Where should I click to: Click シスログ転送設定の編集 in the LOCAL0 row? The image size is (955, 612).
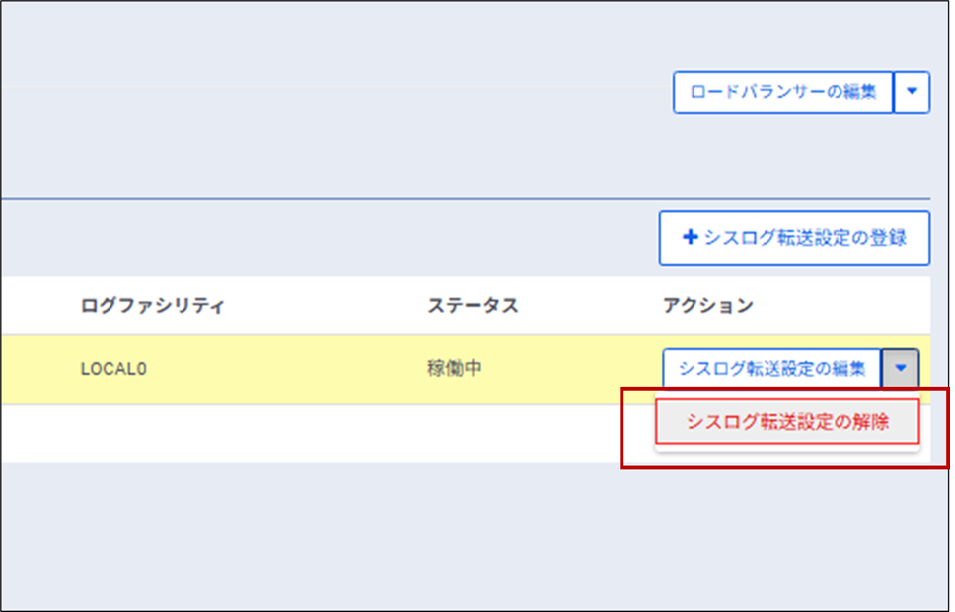(x=771, y=368)
